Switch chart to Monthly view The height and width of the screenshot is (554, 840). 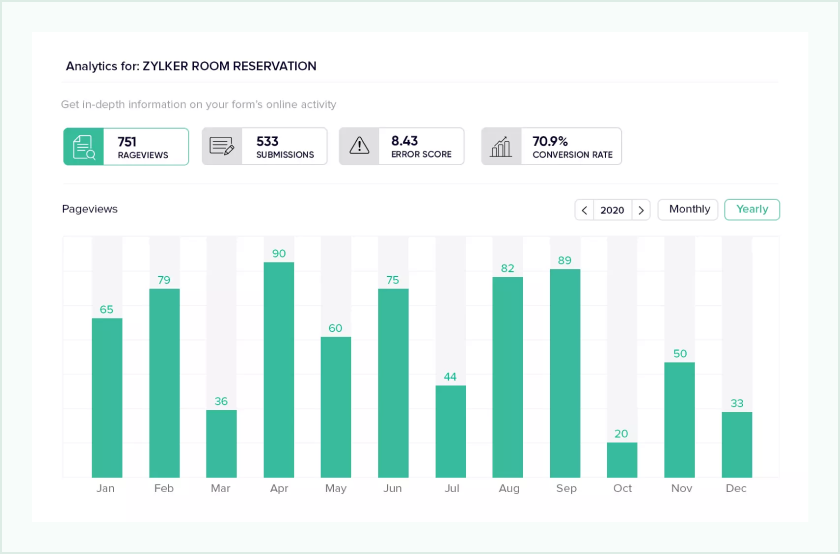tap(689, 209)
